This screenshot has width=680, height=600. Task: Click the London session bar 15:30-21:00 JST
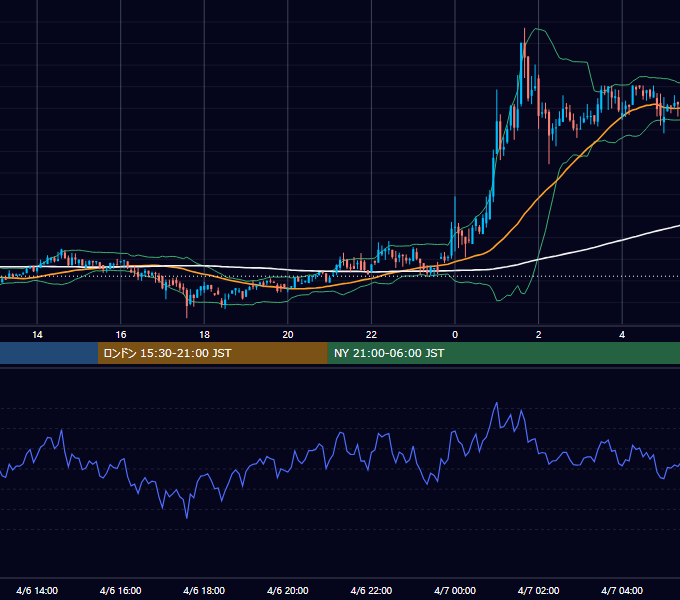[212, 353]
